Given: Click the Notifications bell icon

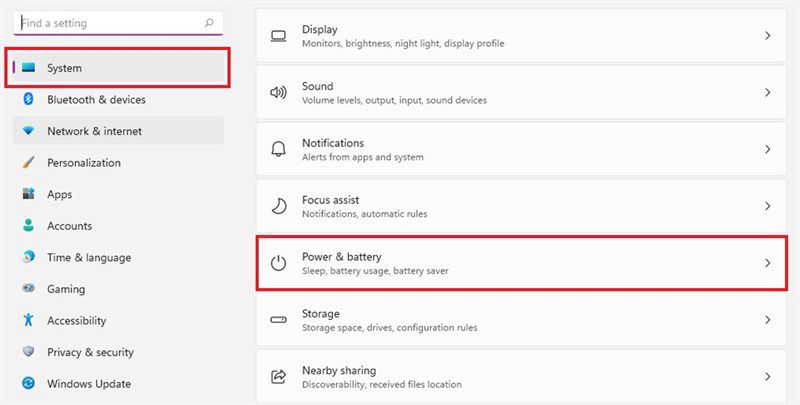Looking at the screenshot, I should click(x=278, y=149).
